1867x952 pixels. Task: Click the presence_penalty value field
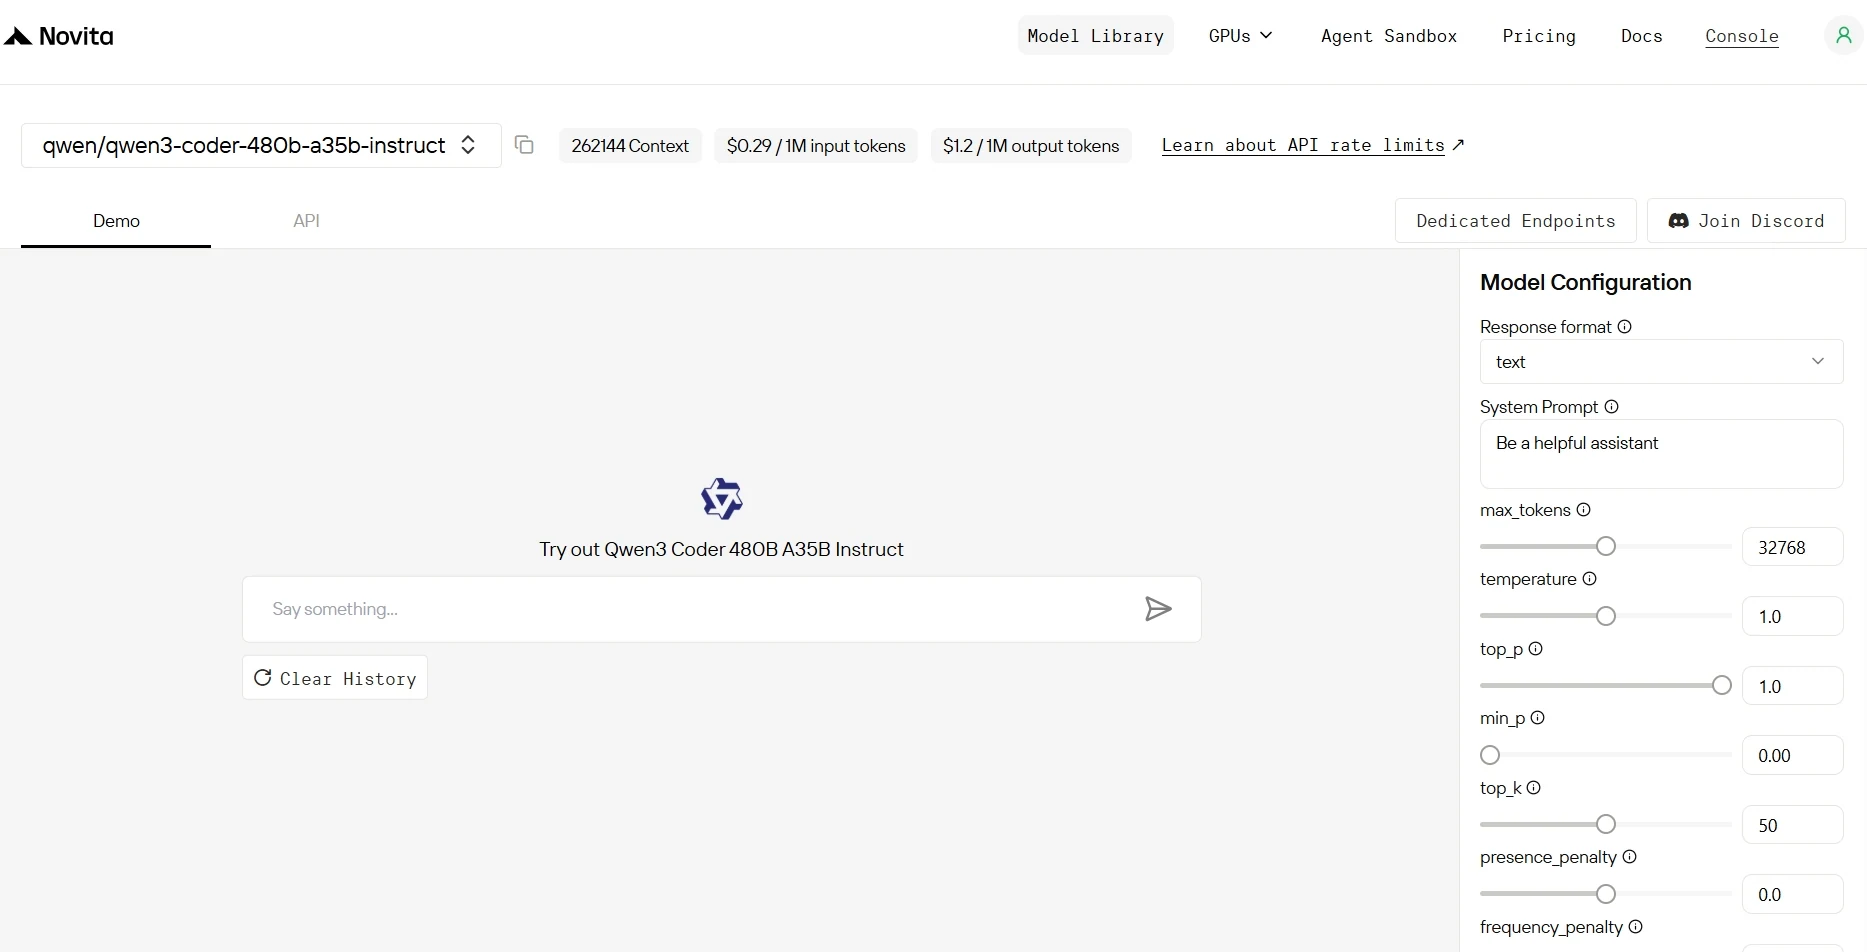[x=1792, y=894]
